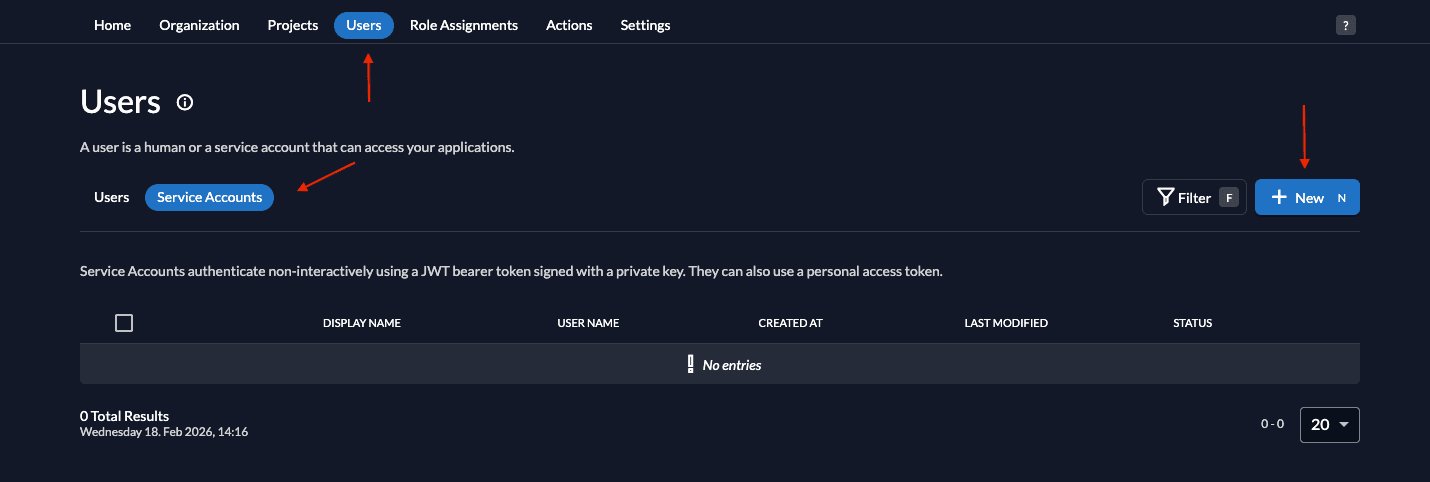The height and width of the screenshot is (482, 1430).
Task: Sort by Last Modified column header
Action: (x=1006, y=323)
